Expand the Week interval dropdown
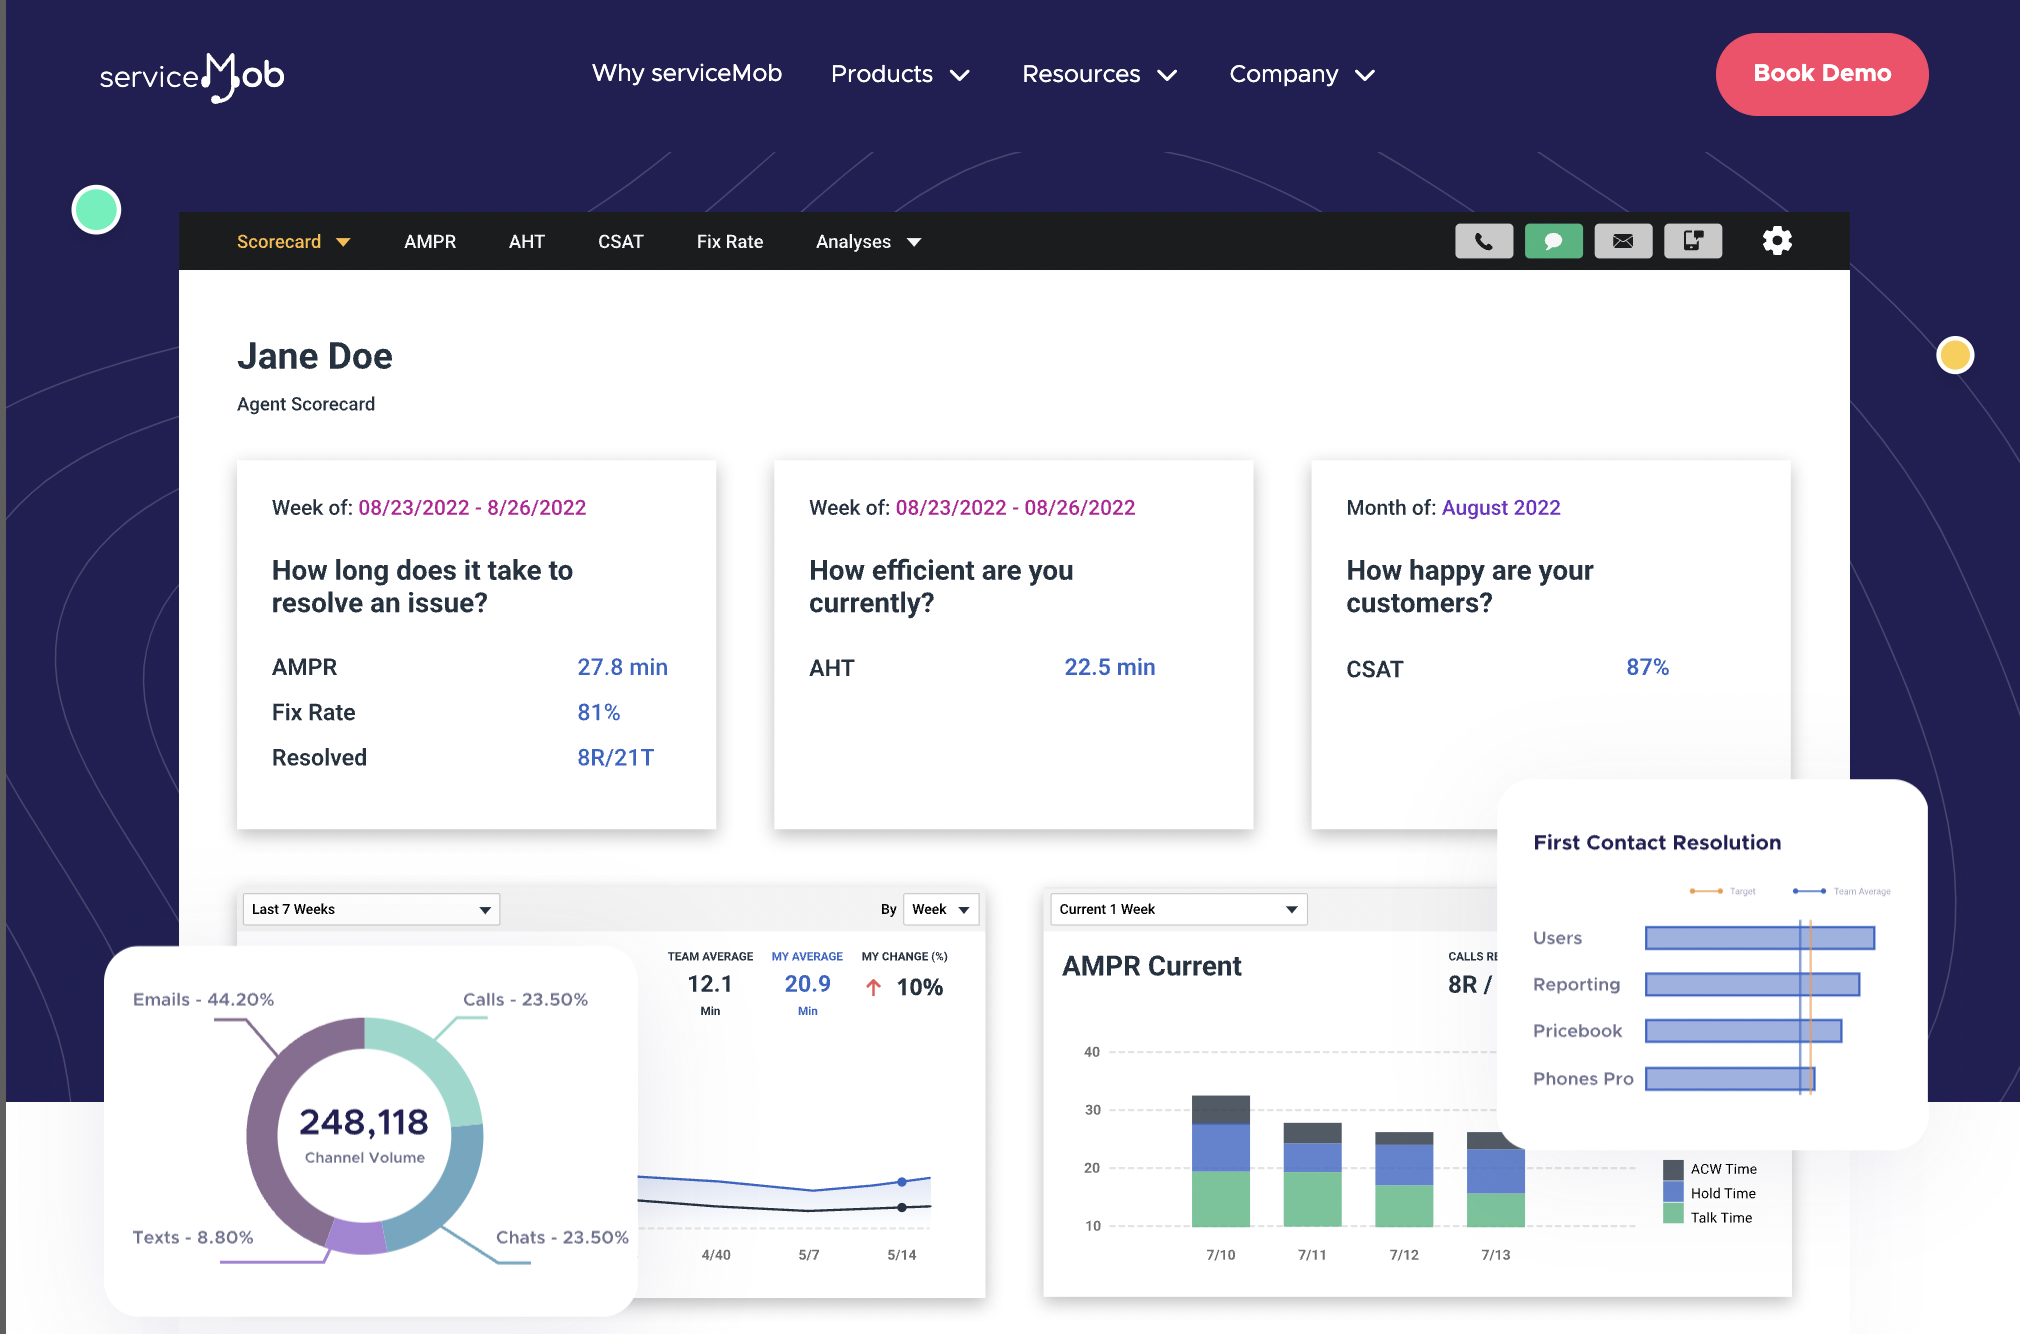Viewport: 2020px width, 1334px height. (940, 909)
